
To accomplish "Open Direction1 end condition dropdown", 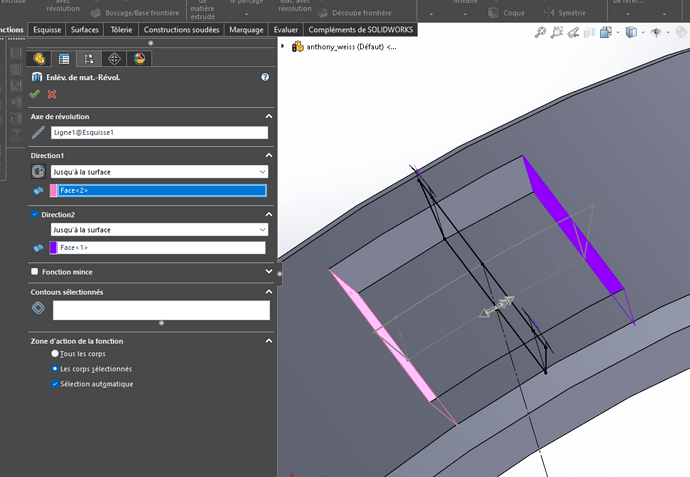I will point(262,172).
